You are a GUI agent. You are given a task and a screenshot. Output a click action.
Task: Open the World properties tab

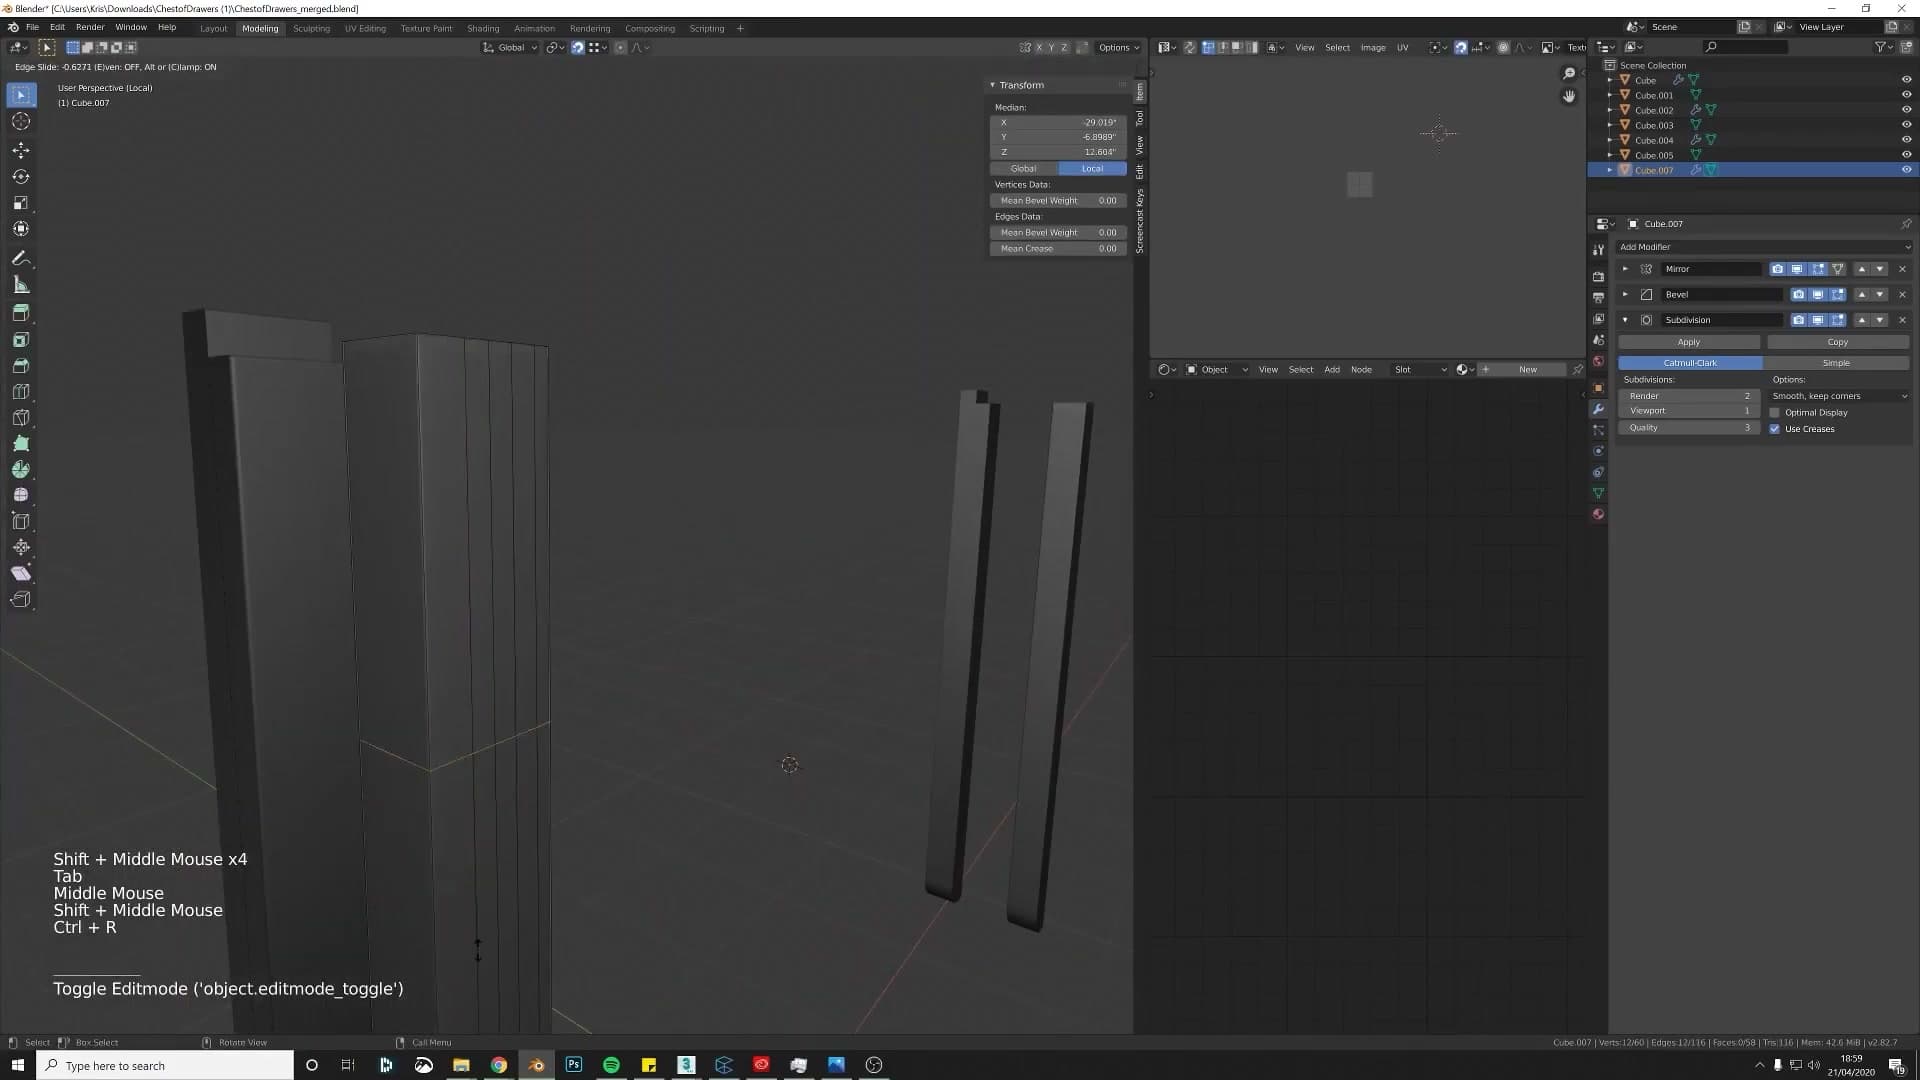[x=1598, y=361]
